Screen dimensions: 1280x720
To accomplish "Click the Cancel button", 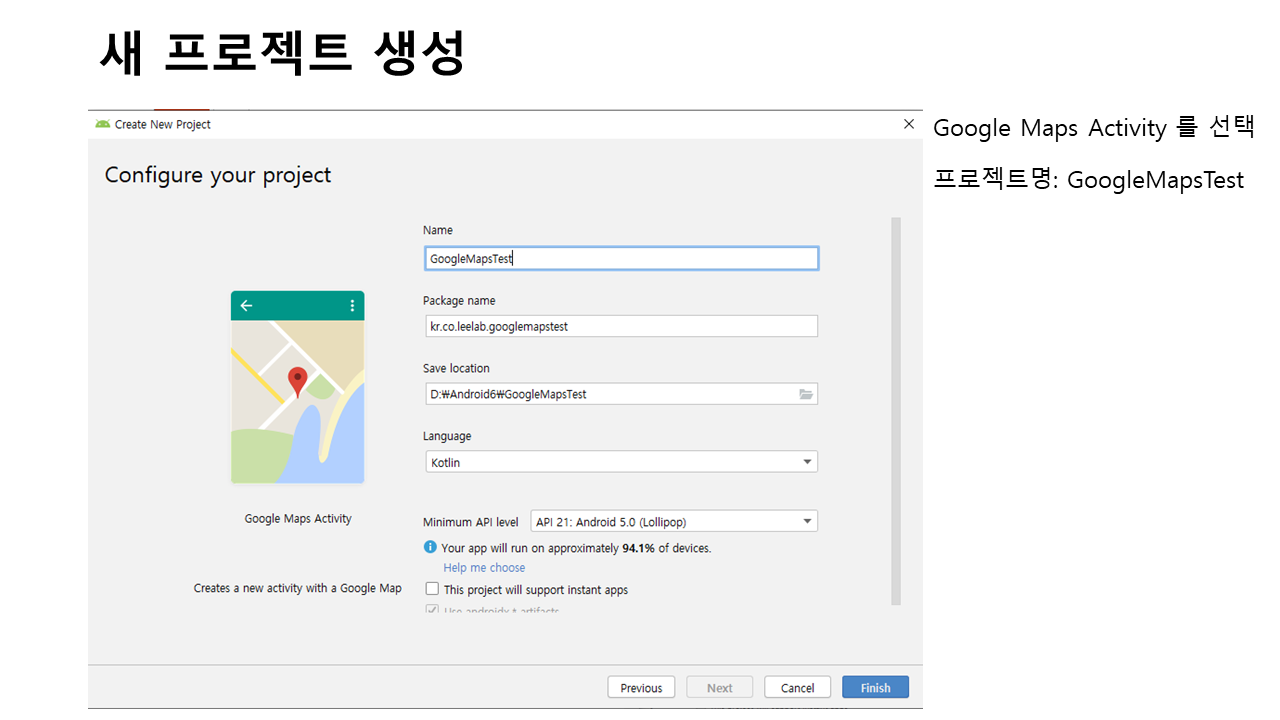I will click(x=797, y=688).
